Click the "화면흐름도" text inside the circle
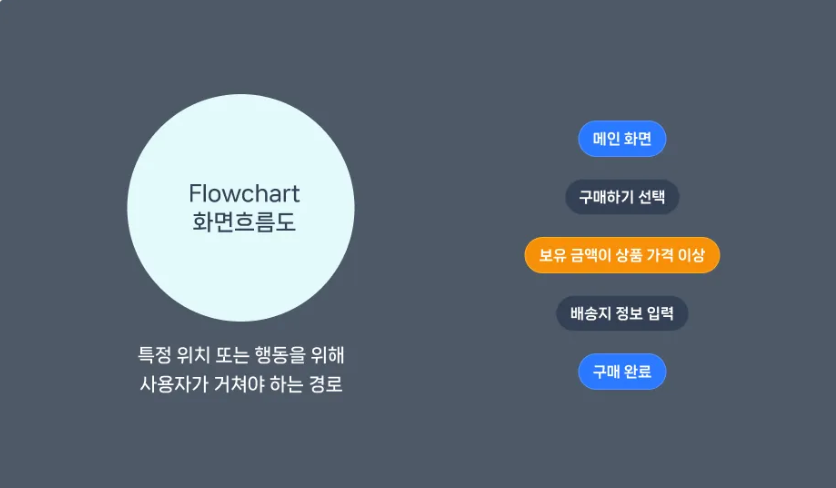Viewport: 836px width, 488px height. (244, 222)
